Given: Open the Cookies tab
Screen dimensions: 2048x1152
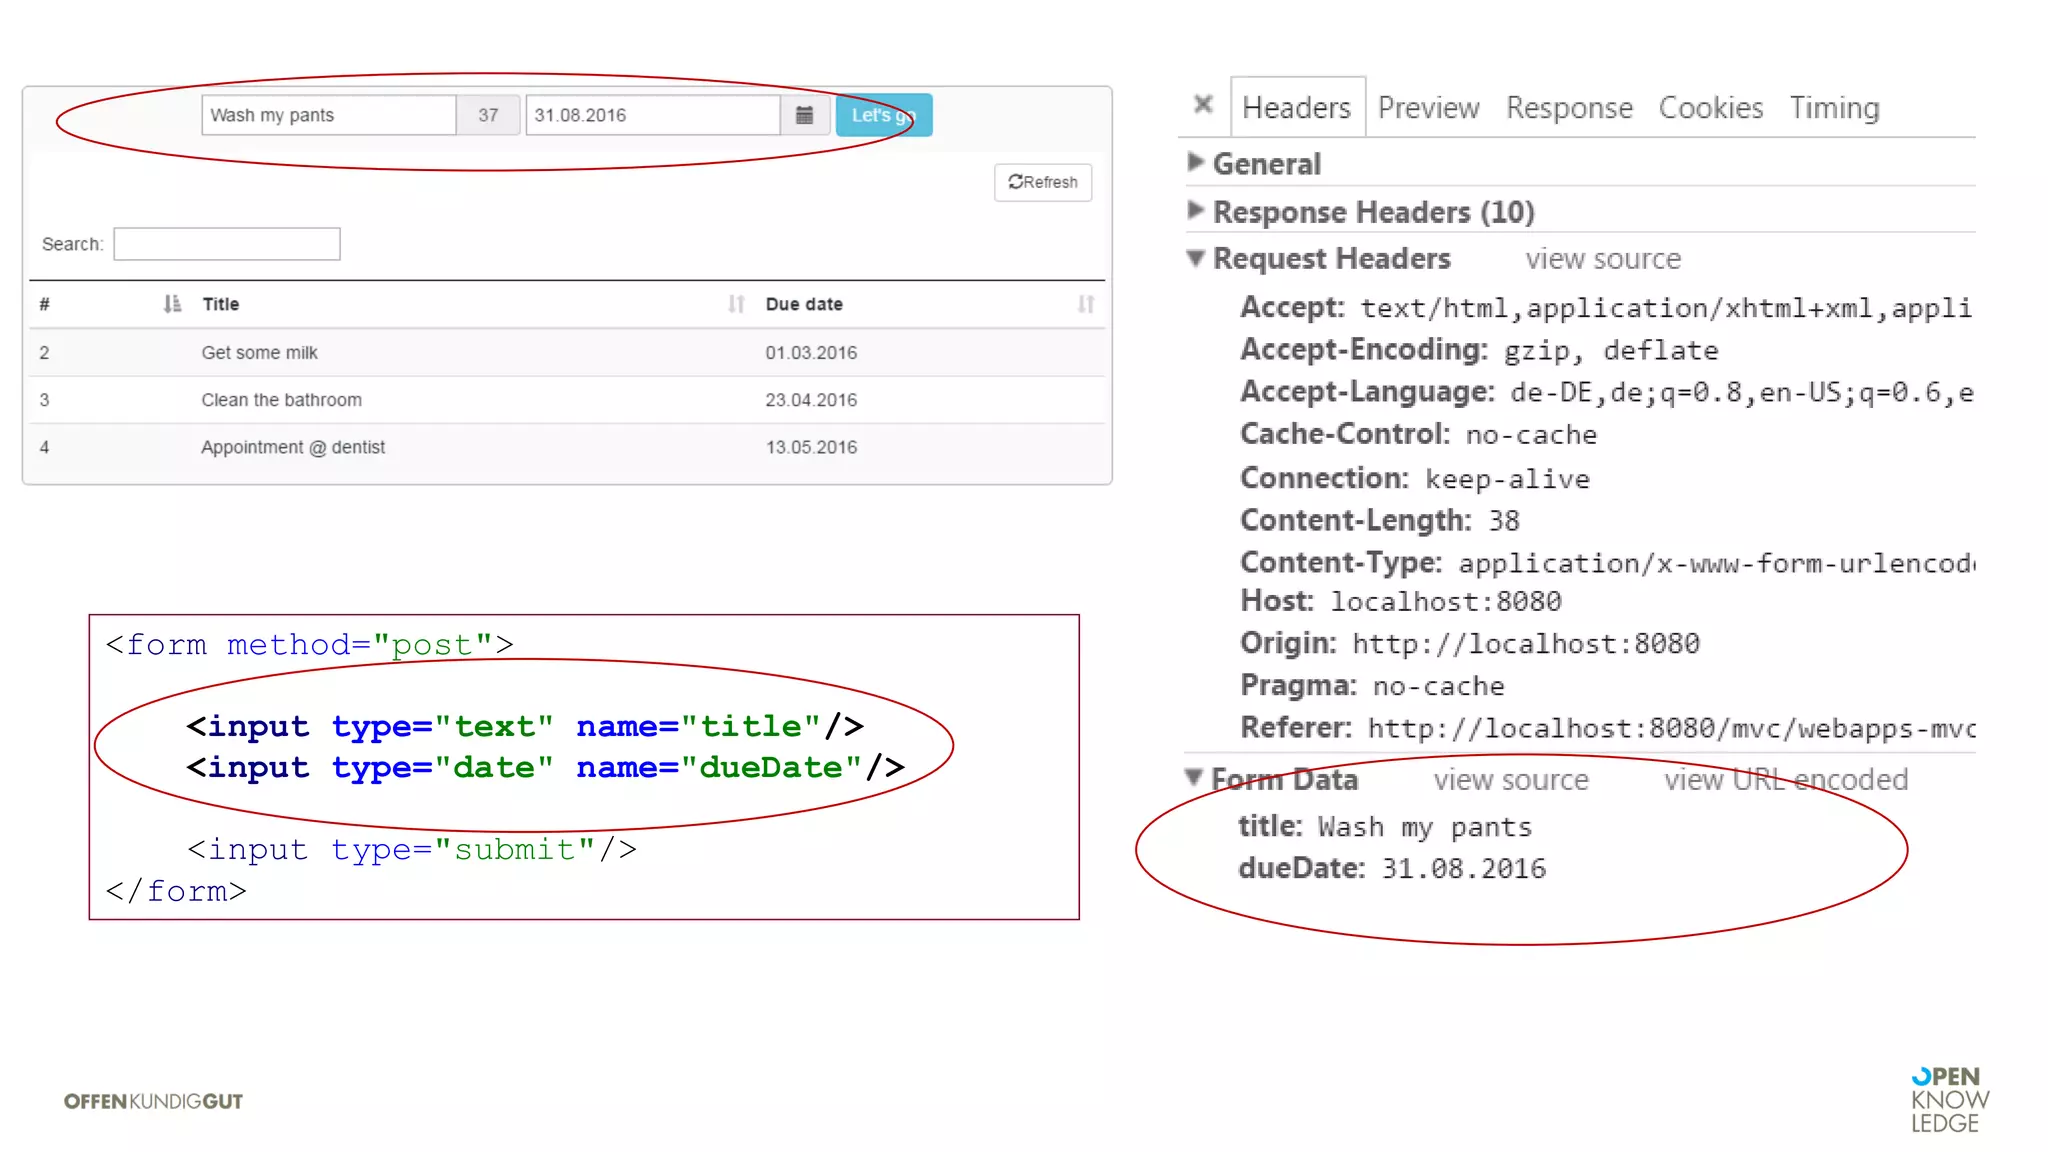Looking at the screenshot, I should coord(1711,107).
